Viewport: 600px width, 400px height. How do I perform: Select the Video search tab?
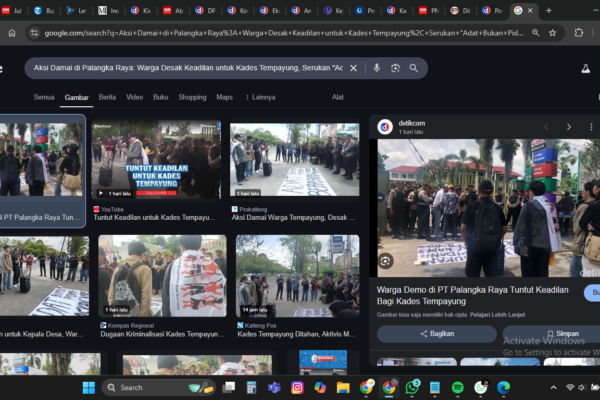(x=134, y=97)
